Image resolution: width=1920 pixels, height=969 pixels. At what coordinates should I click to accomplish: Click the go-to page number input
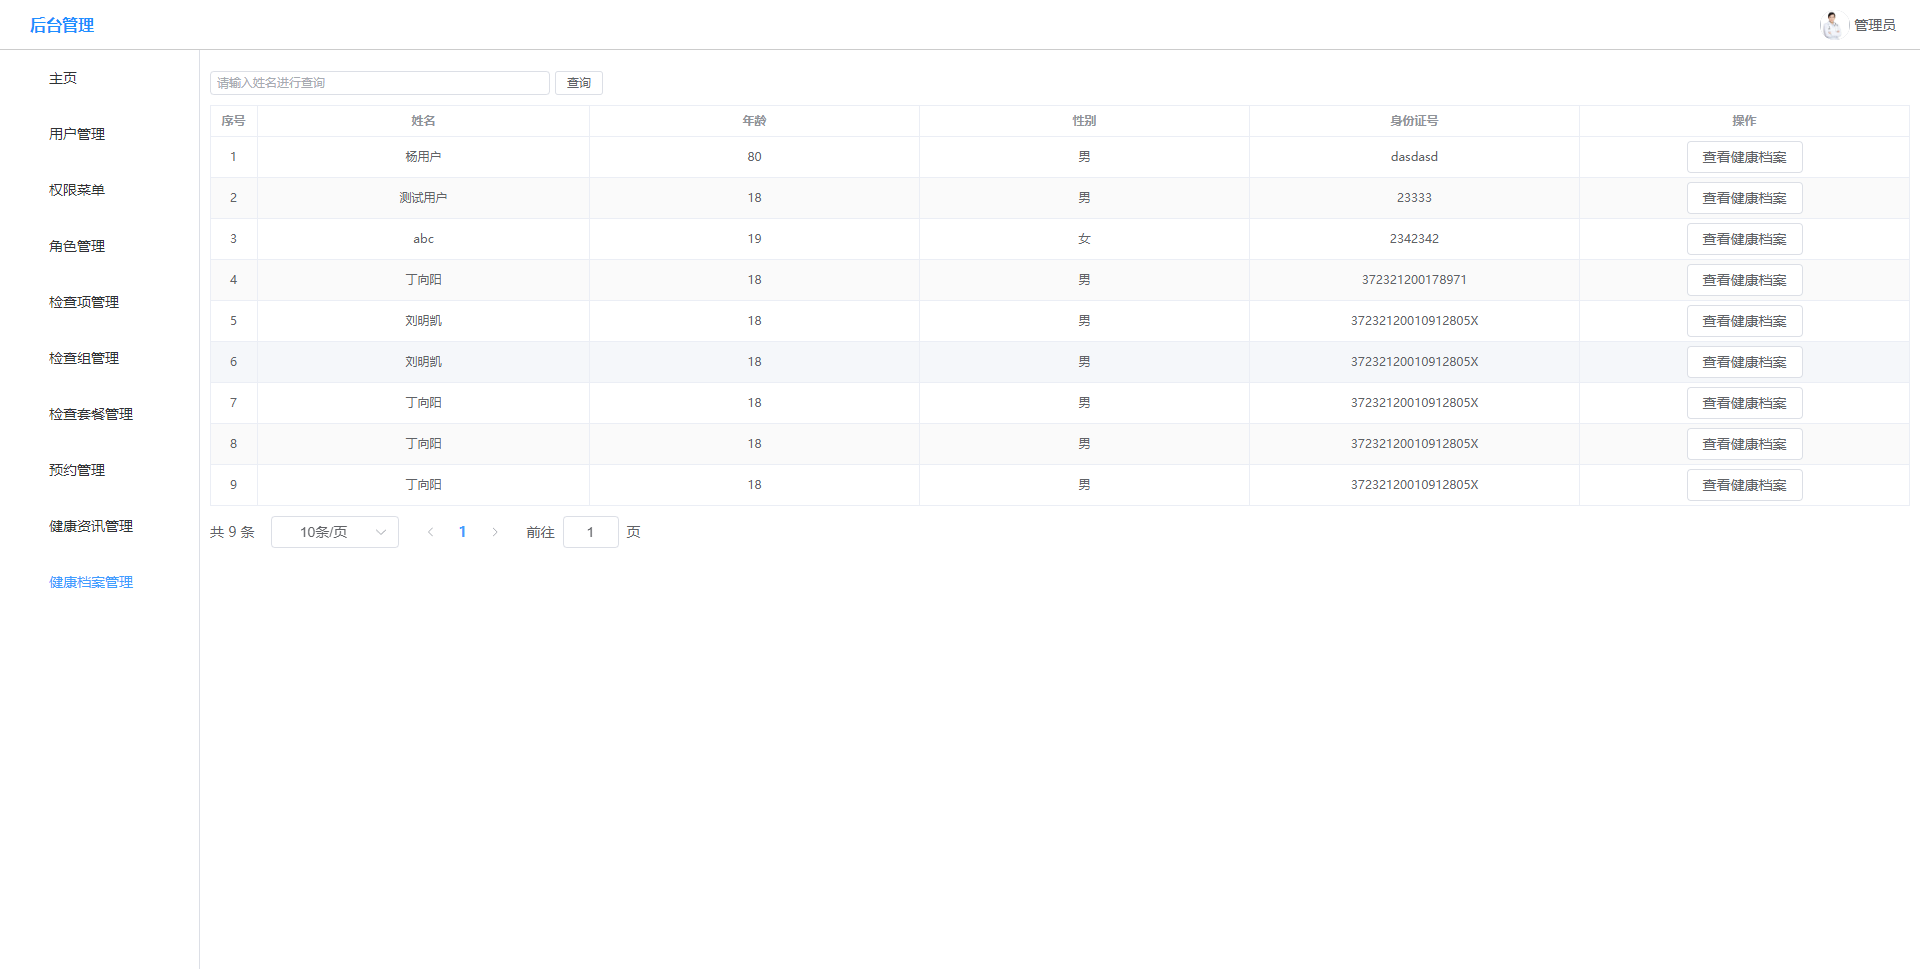(x=590, y=532)
